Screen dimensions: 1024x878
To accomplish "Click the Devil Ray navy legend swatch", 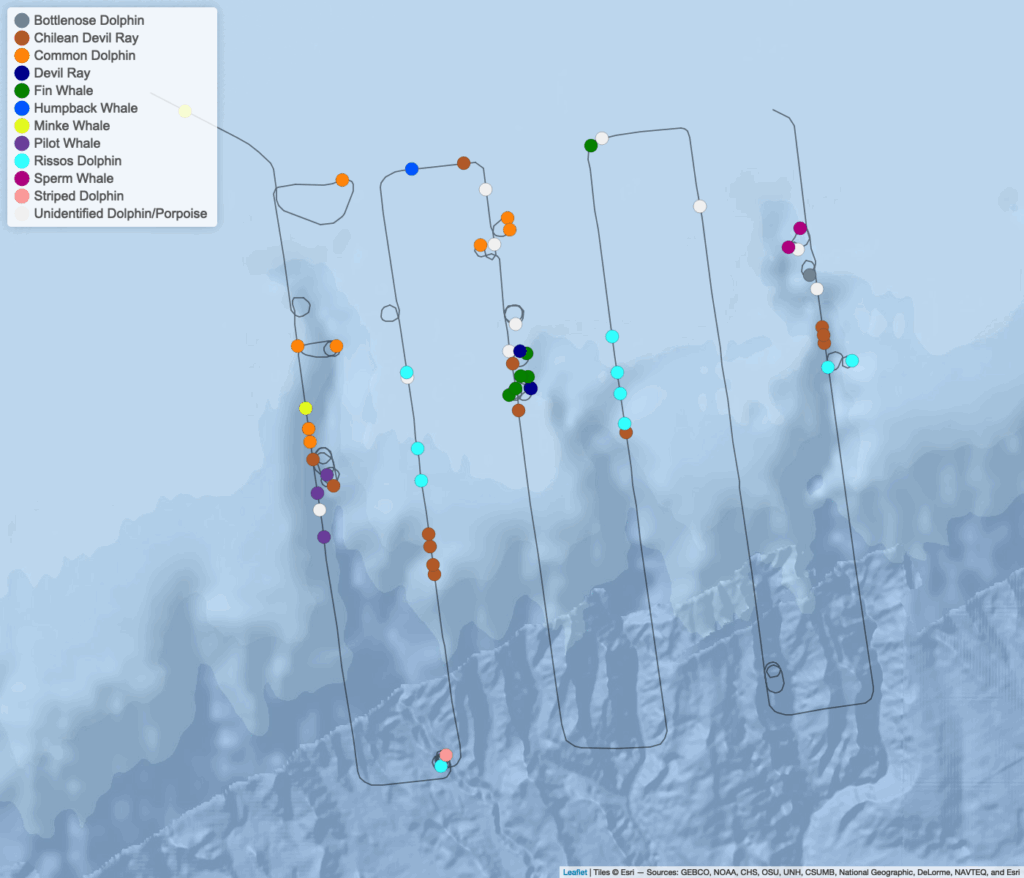I will [22, 74].
